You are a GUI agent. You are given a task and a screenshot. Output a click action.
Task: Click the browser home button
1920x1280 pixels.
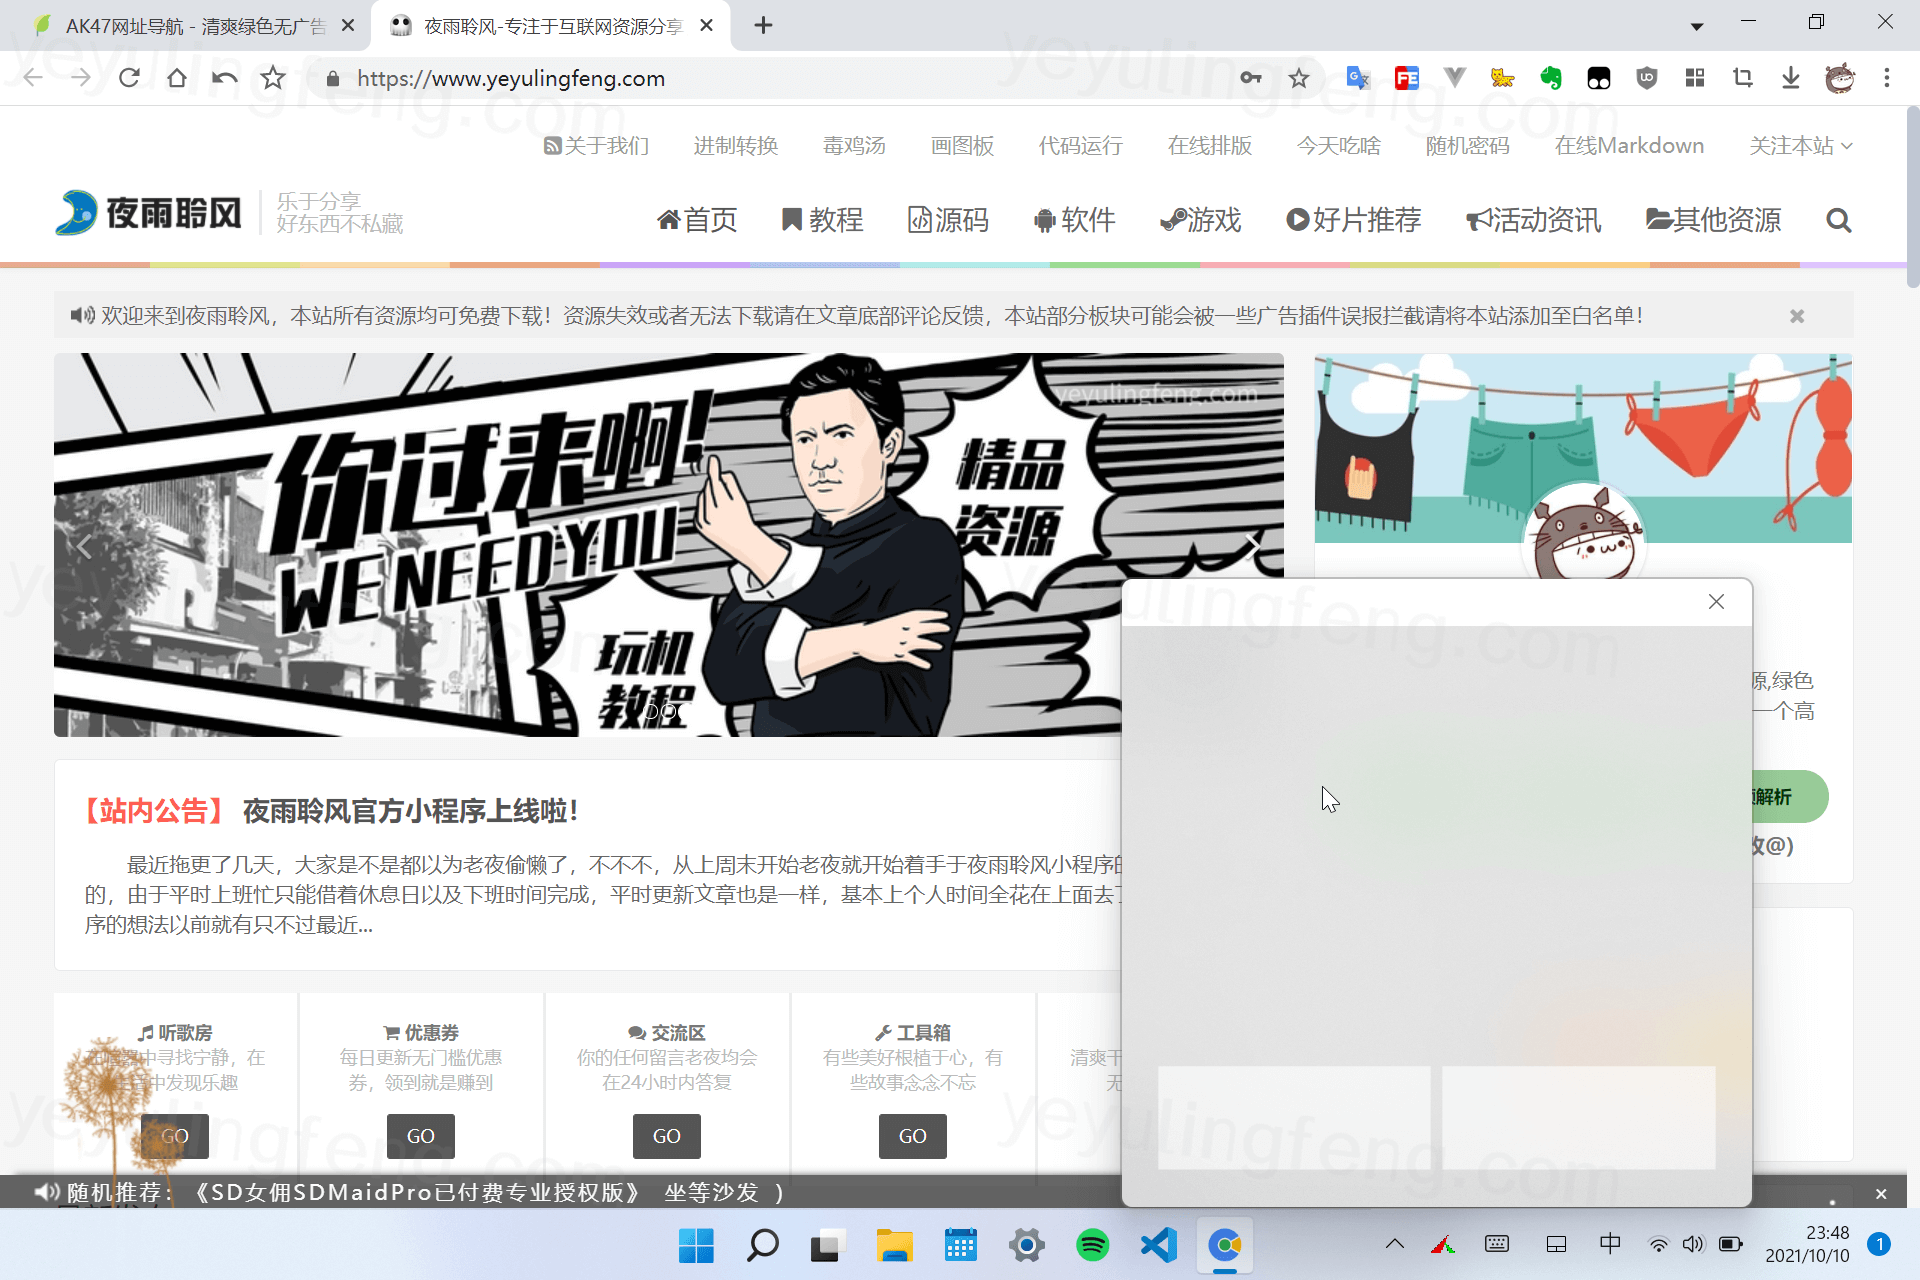pos(177,78)
